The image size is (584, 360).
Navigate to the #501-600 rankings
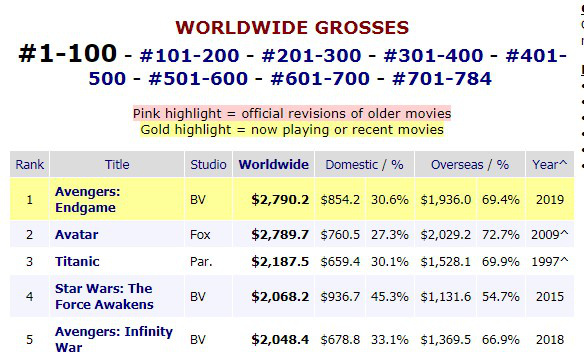point(198,79)
